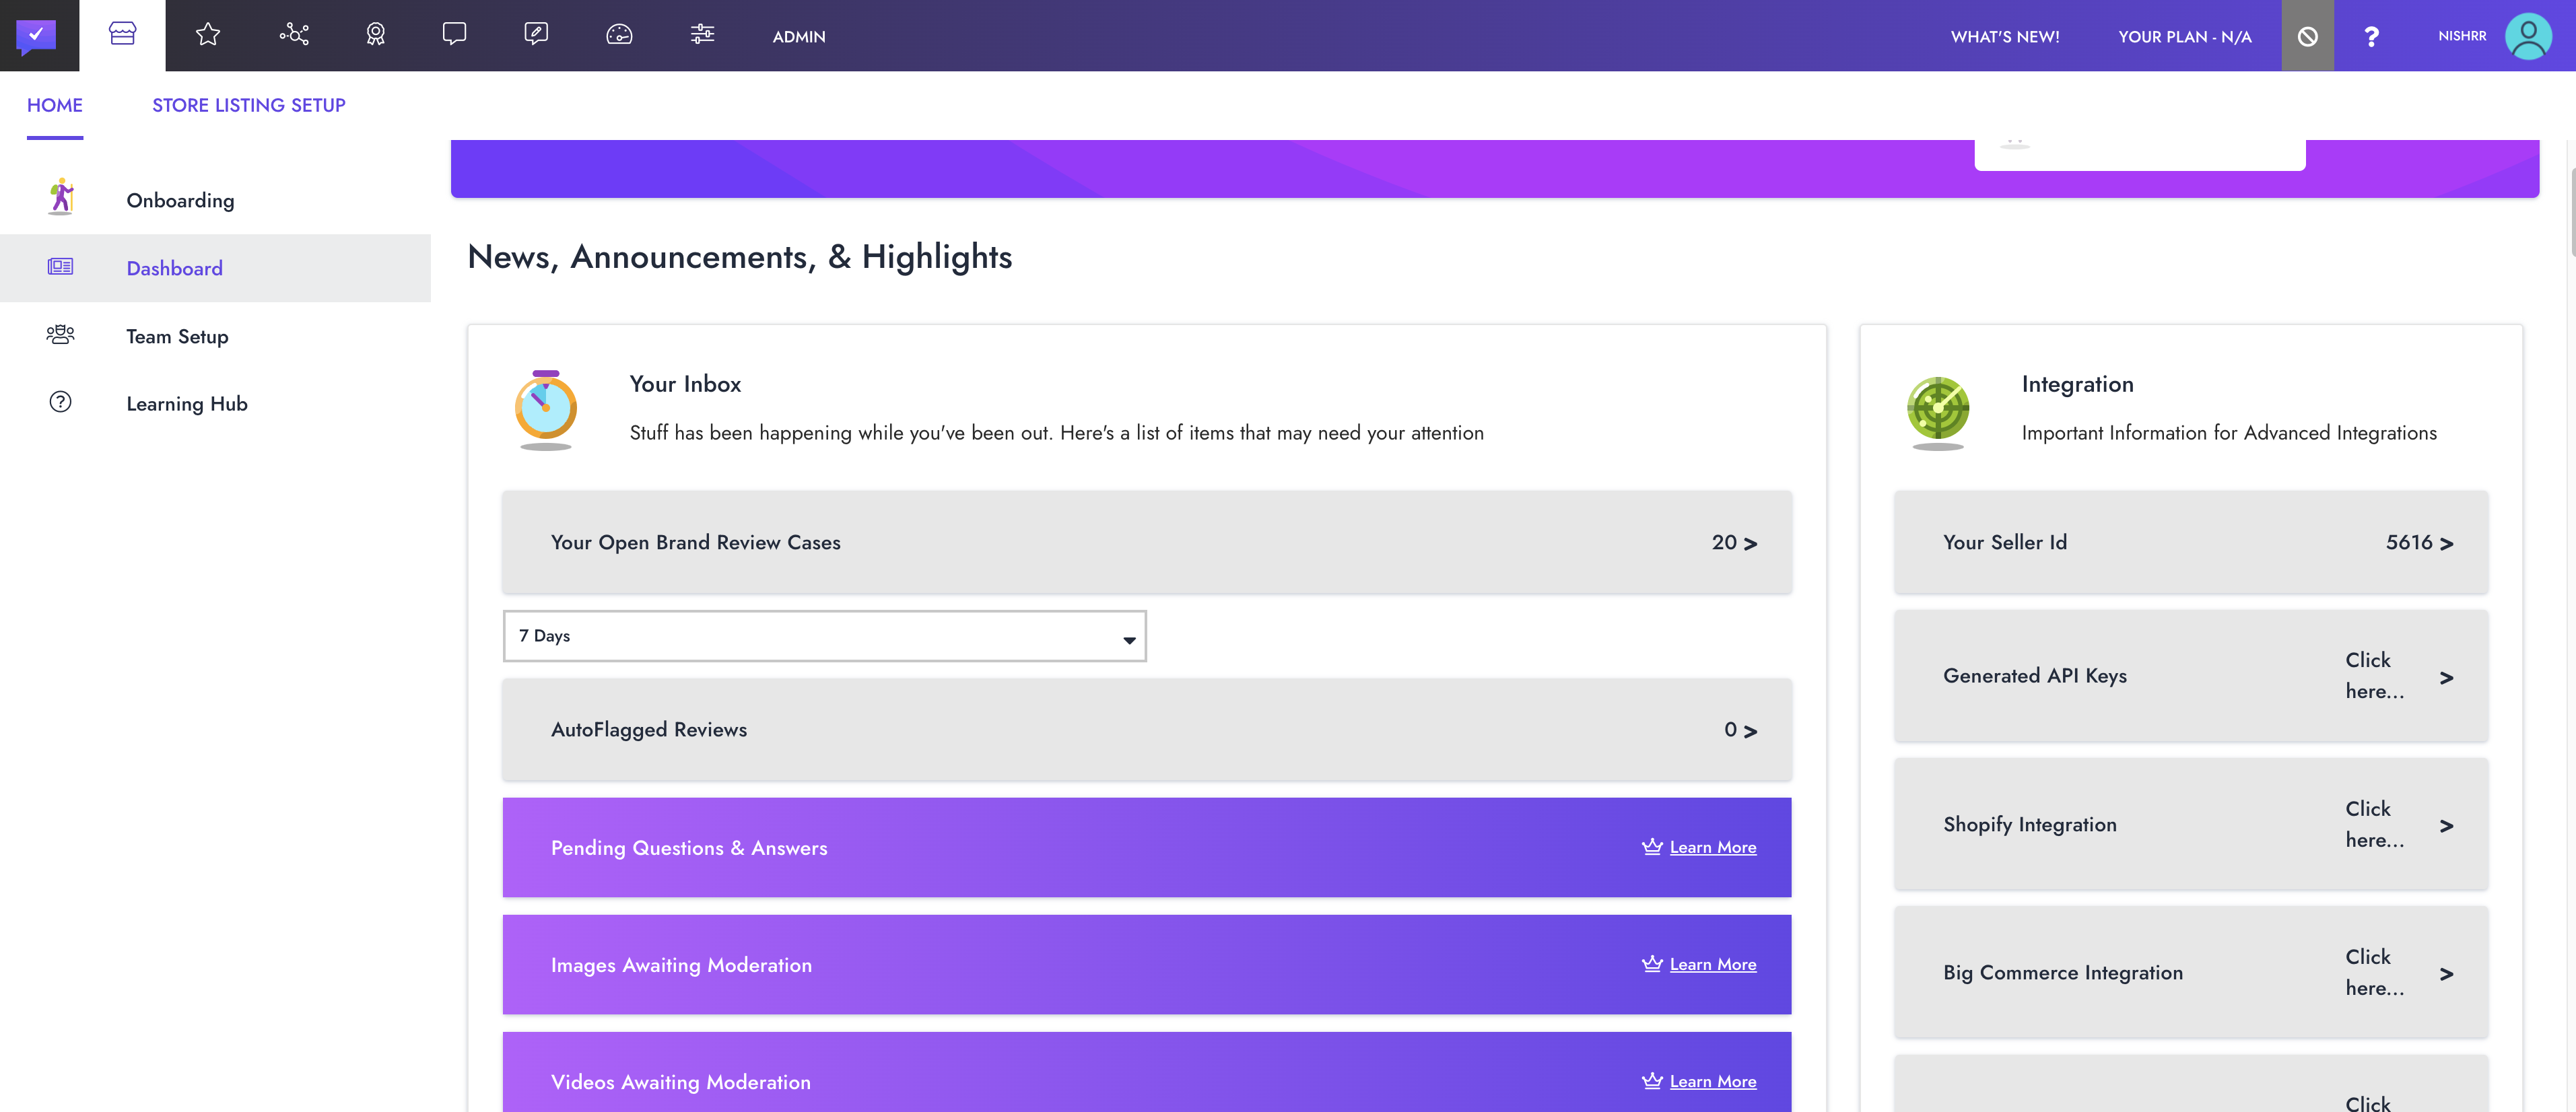Viewport: 2576px width, 1112px height.
Task: Select Dashboard in the sidebar
Action: pyautogui.click(x=215, y=268)
